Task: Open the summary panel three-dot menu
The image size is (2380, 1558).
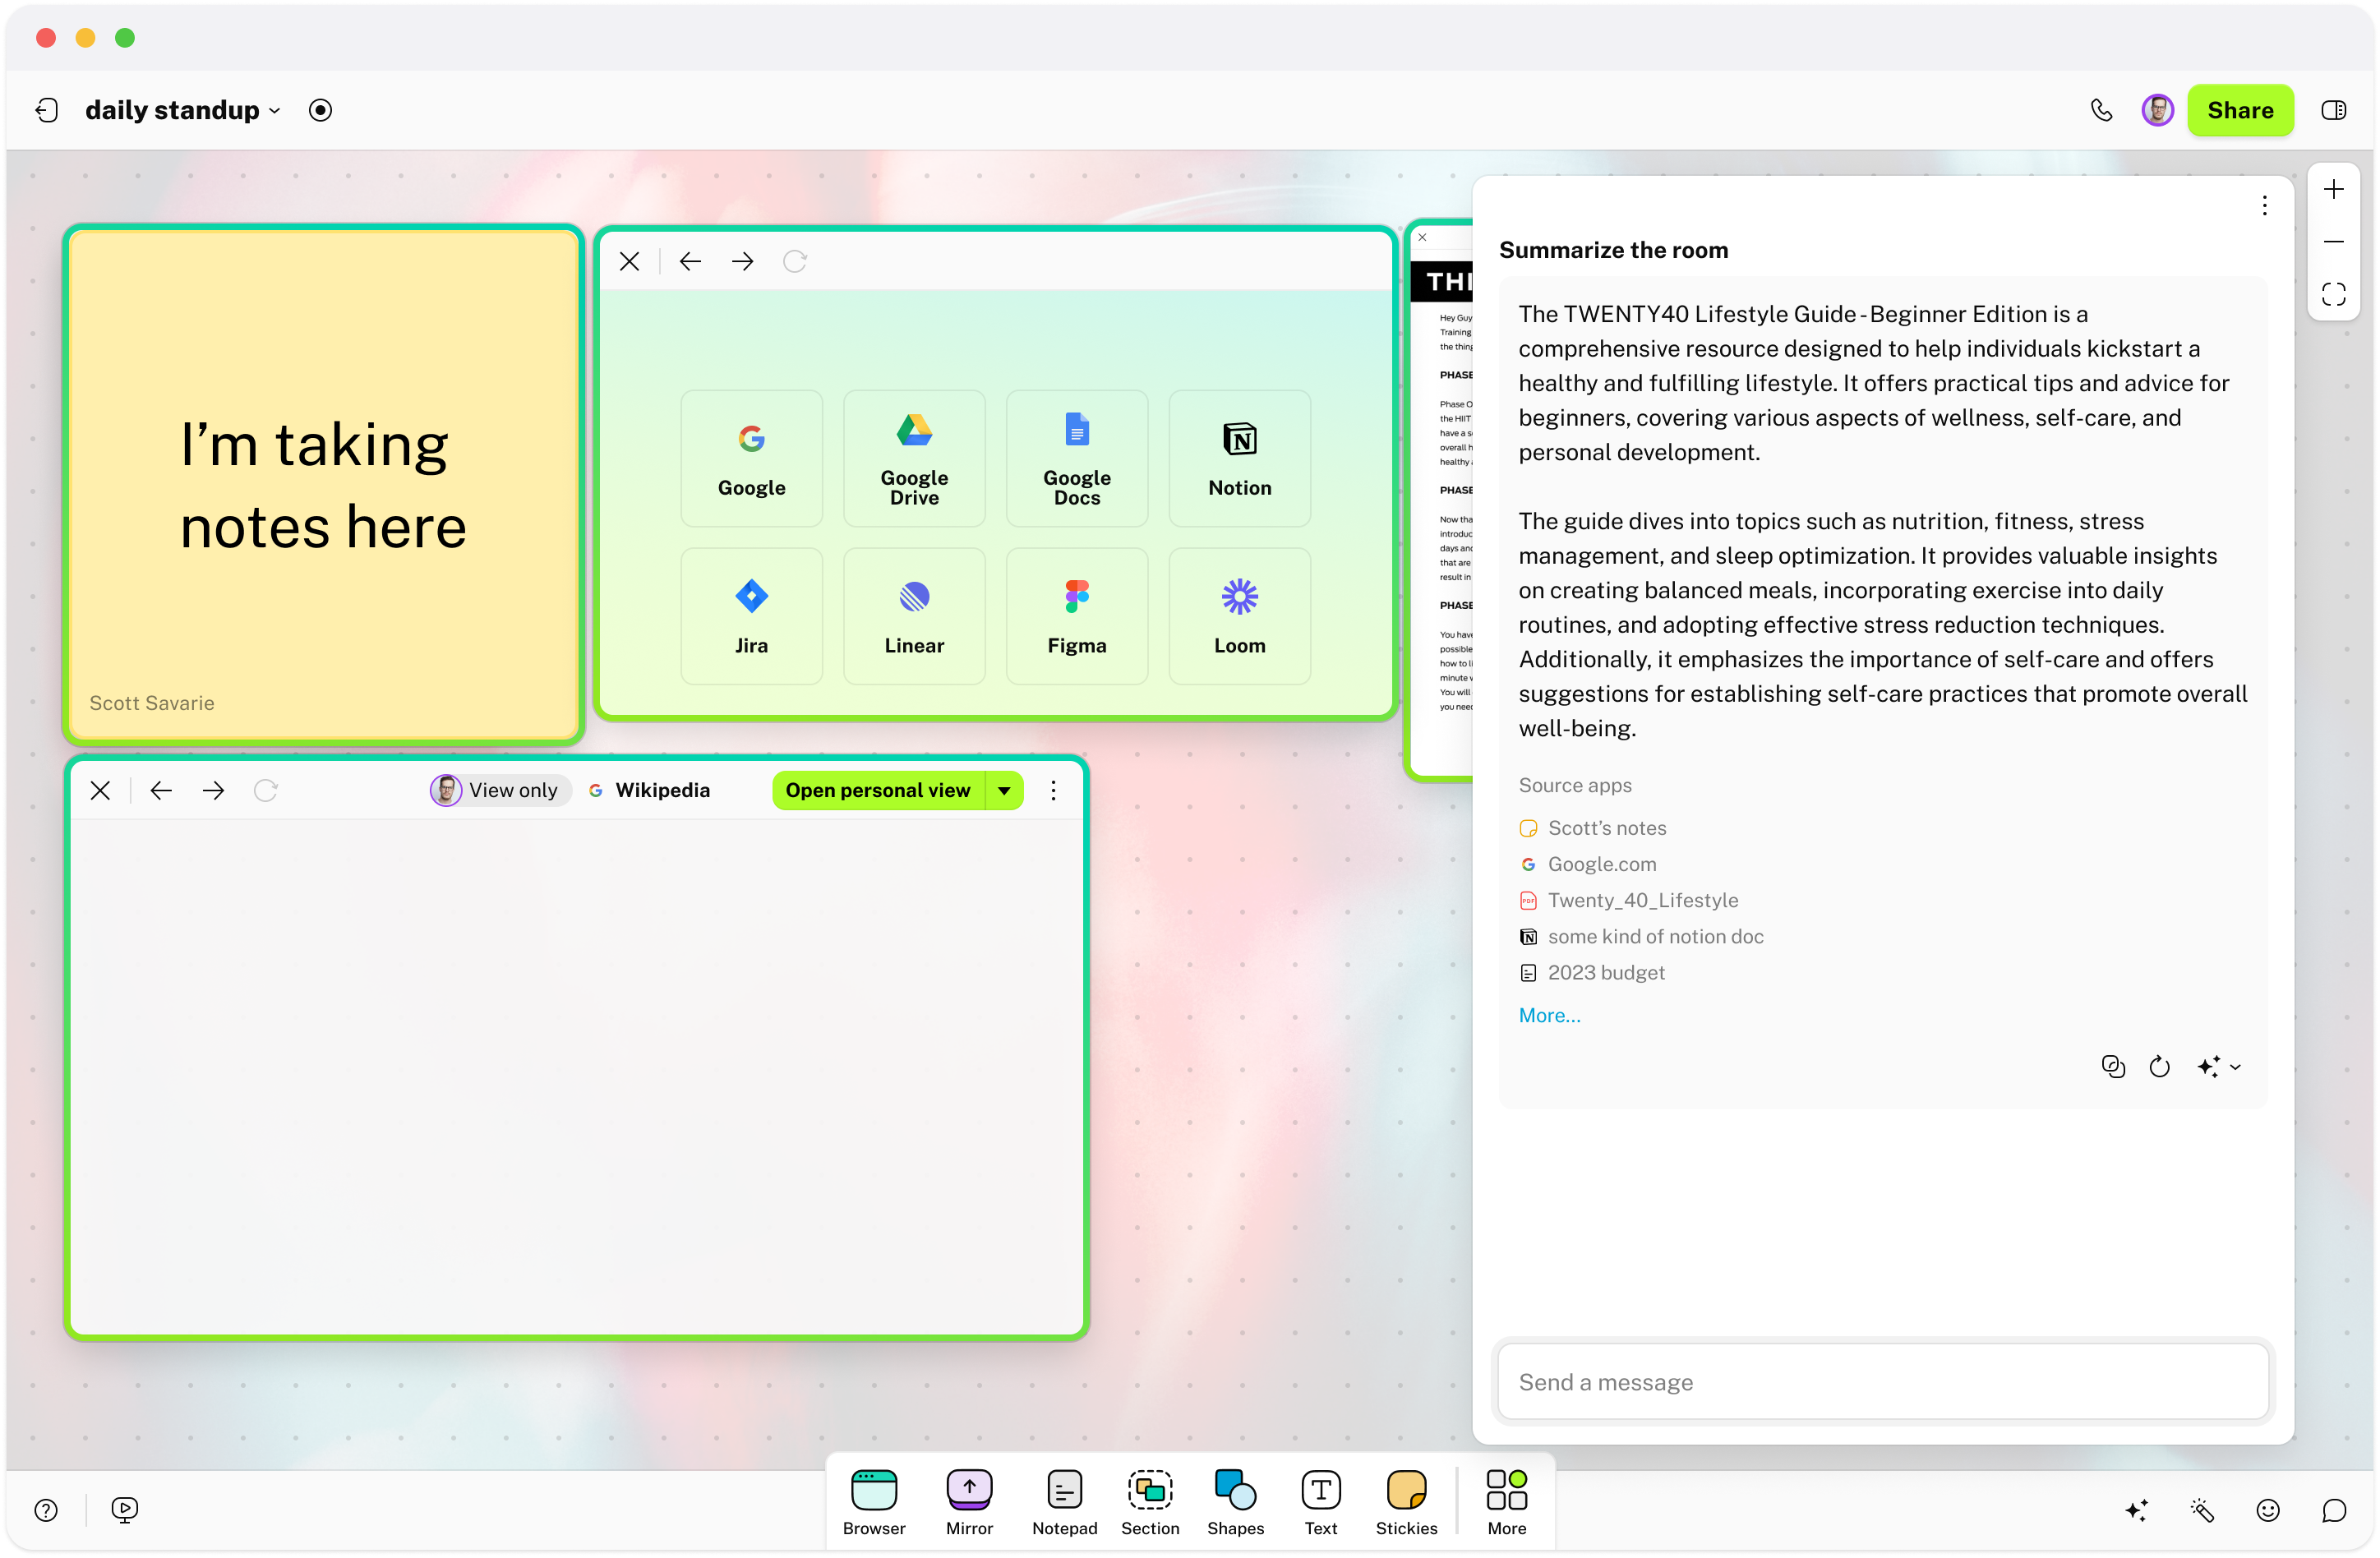Action: click(x=2264, y=205)
